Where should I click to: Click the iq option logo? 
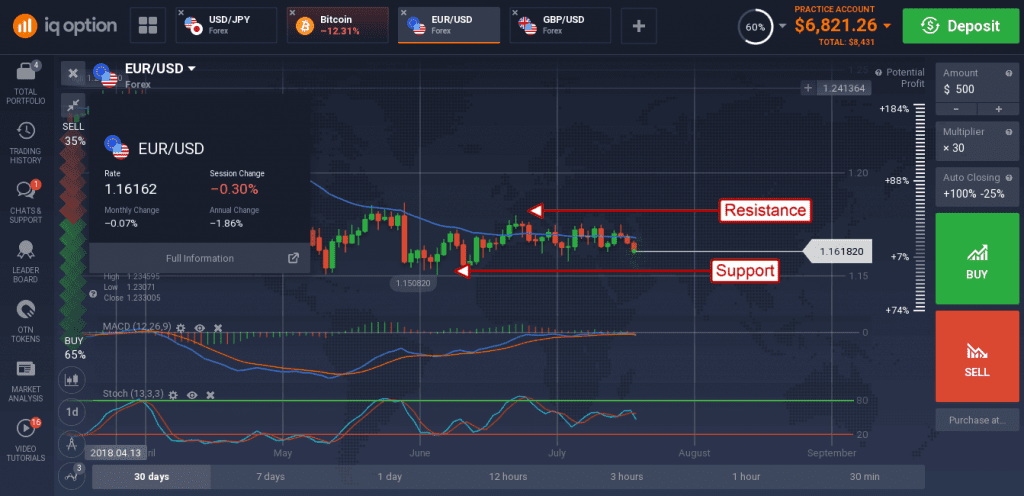65,25
